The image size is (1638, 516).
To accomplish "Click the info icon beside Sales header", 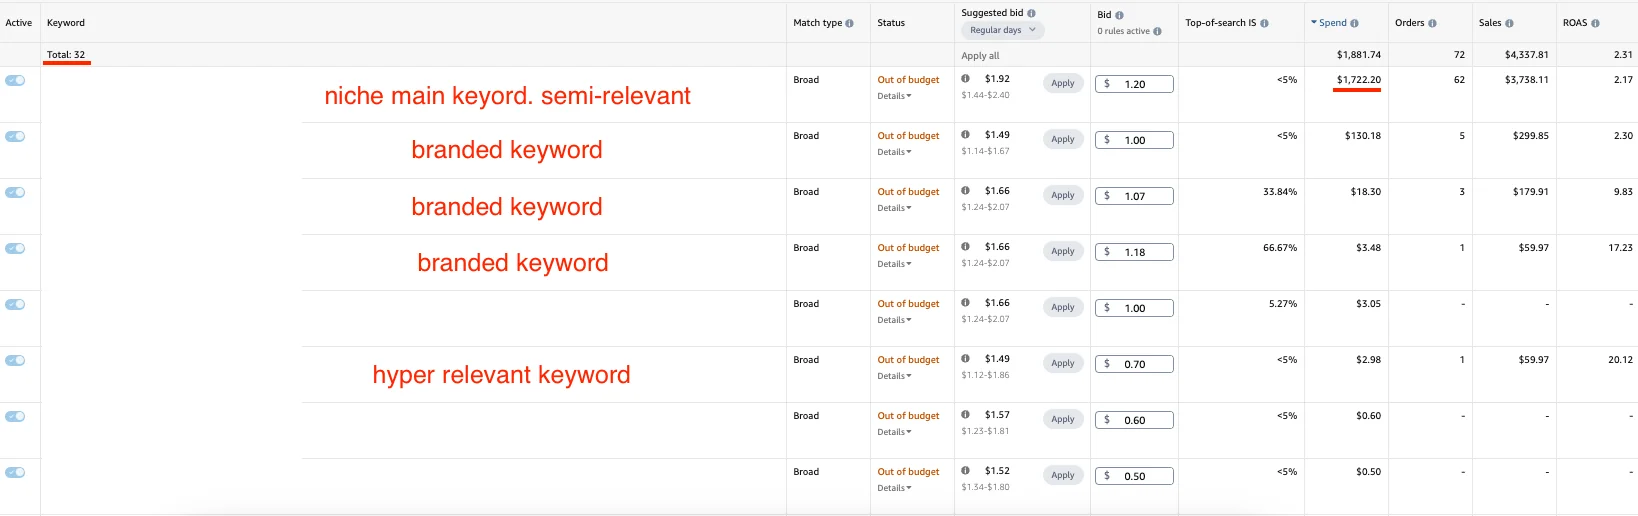I will tap(1509, 23).
